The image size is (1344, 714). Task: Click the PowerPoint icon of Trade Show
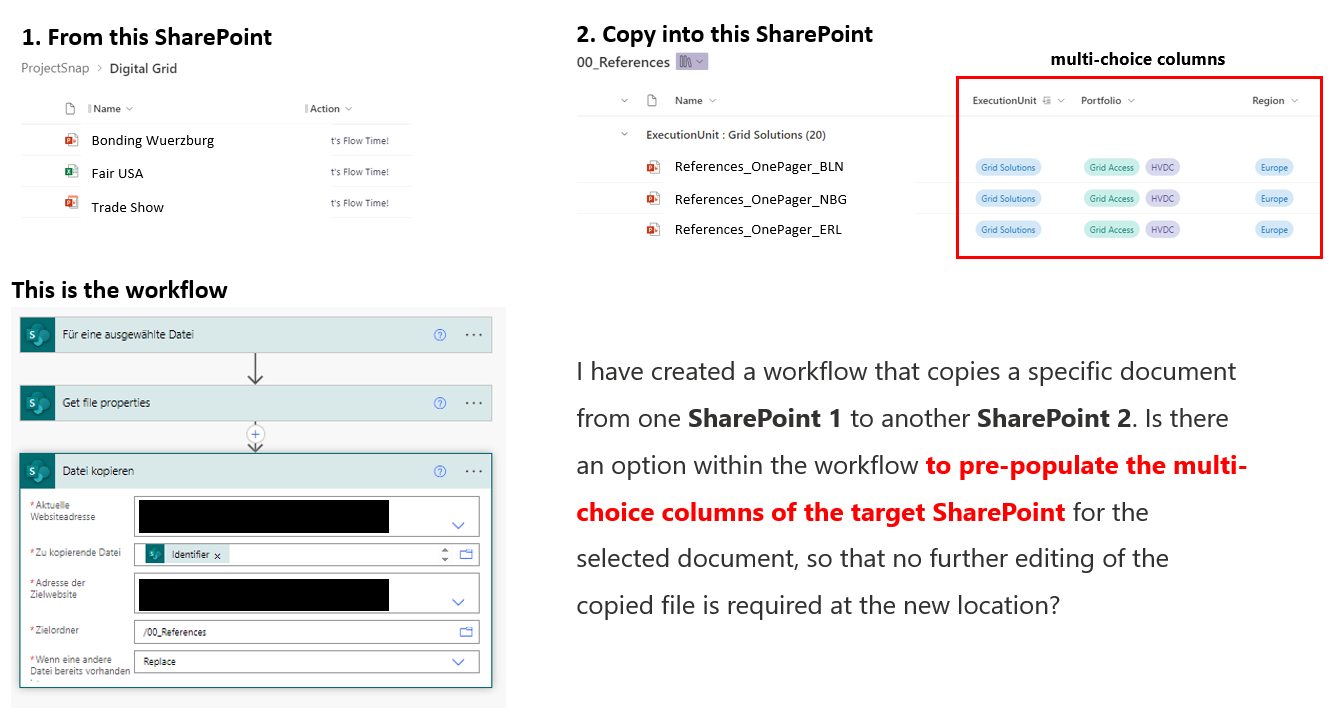[x=71, y=202]
